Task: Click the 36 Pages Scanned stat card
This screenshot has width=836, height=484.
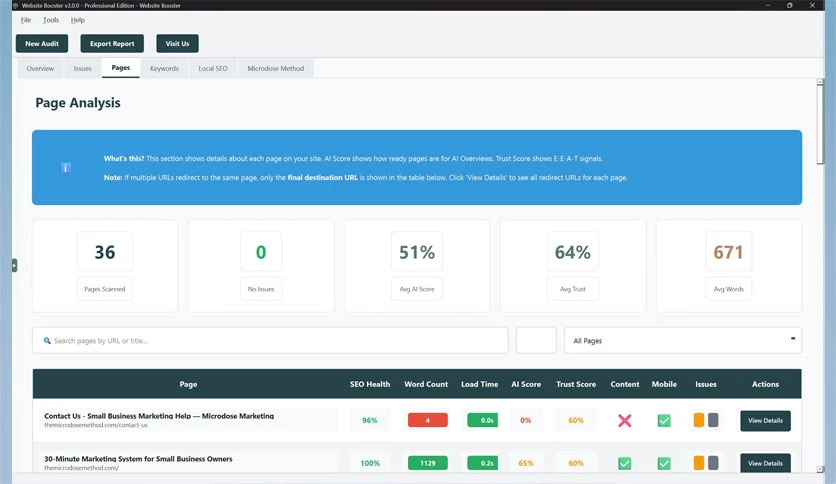Action: pos(105,266)
